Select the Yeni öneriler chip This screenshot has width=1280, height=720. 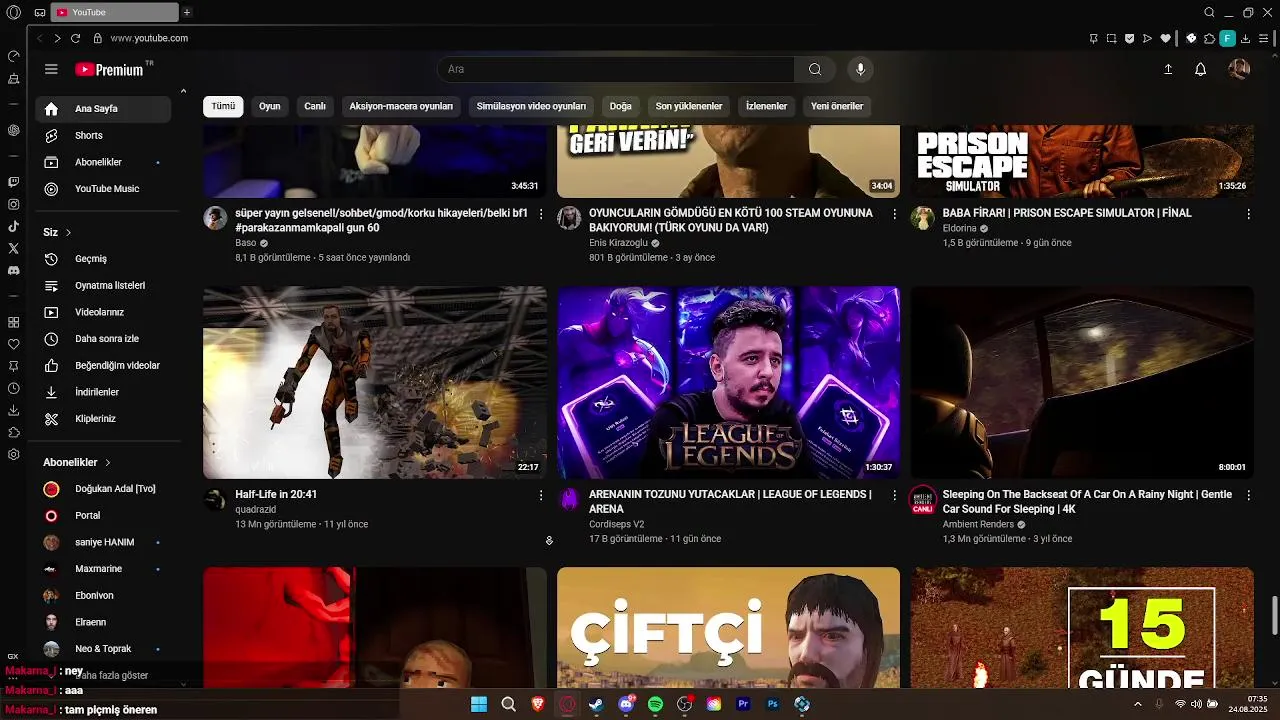coord(837,106)
